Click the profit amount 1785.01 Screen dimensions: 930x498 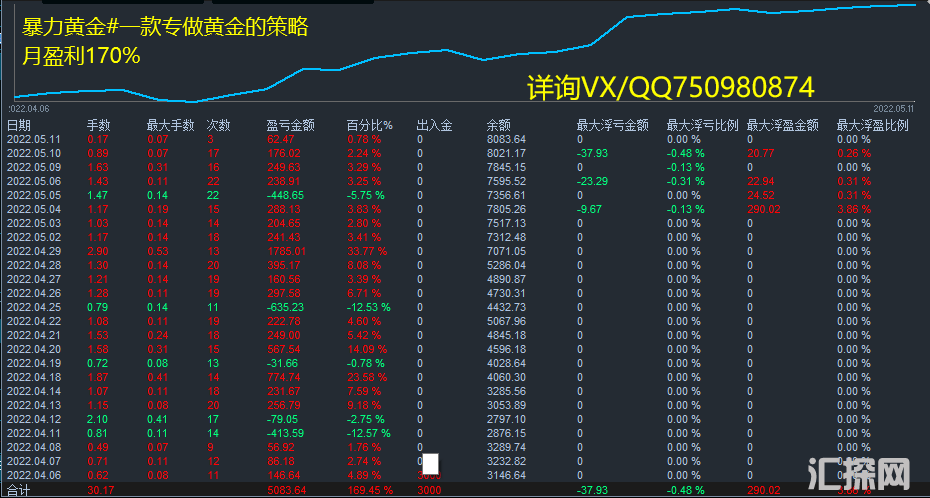(285, 251)
